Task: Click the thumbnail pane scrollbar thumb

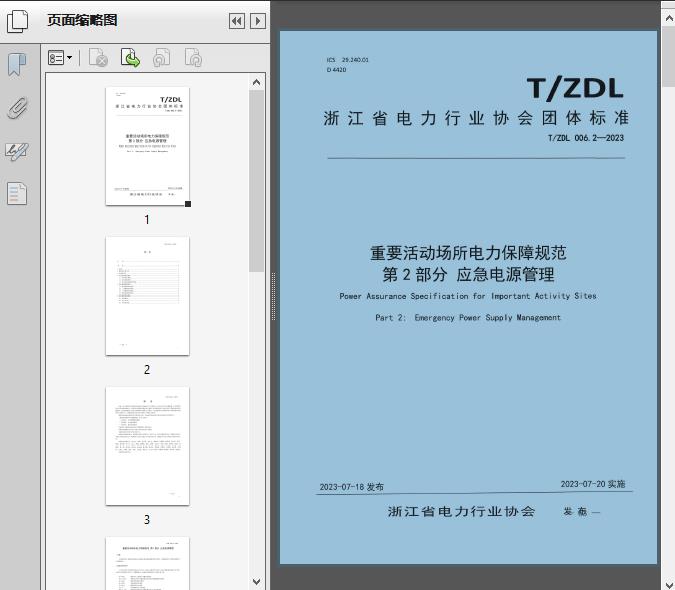Action: point(257,181)
